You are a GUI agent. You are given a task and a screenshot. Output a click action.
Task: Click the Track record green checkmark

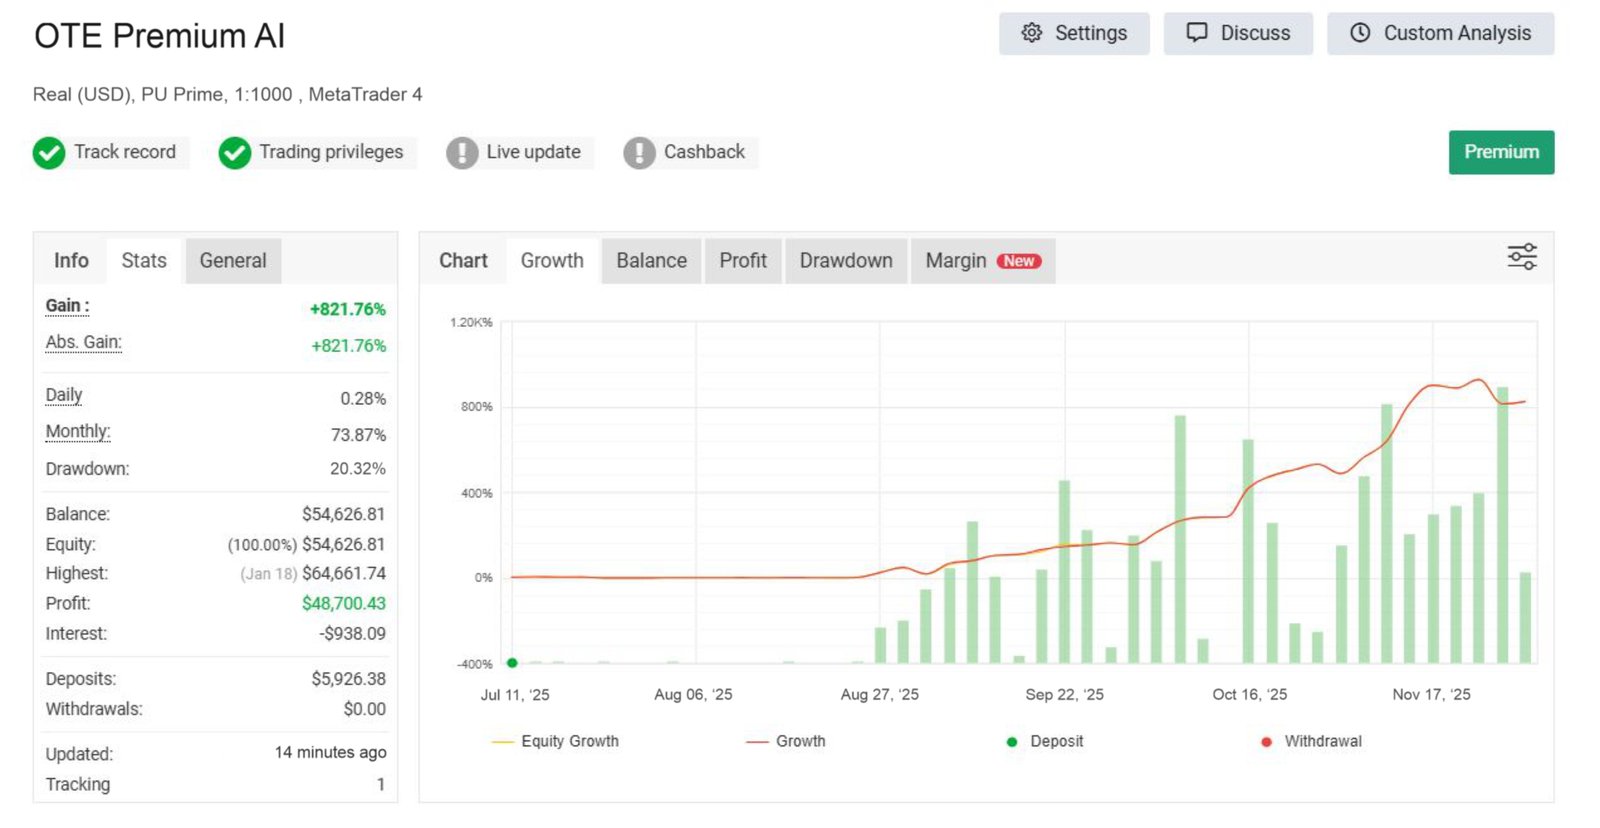49,153
